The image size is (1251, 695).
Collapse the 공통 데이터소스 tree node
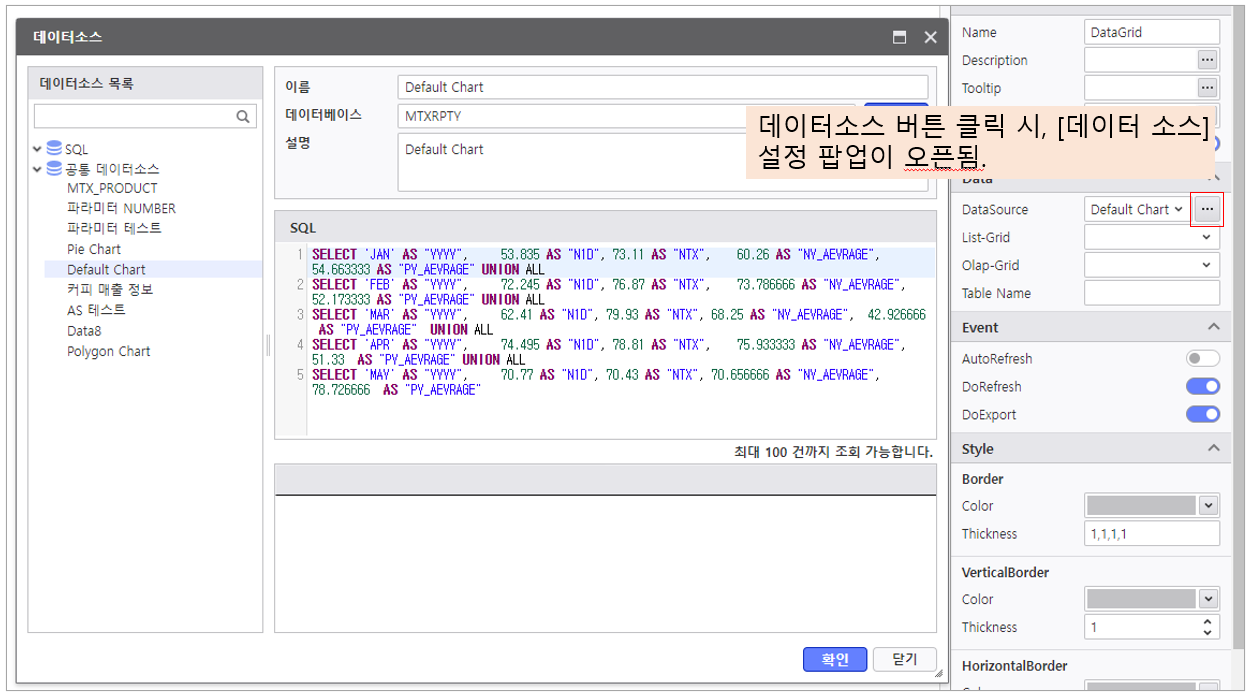tap(37, 169)
